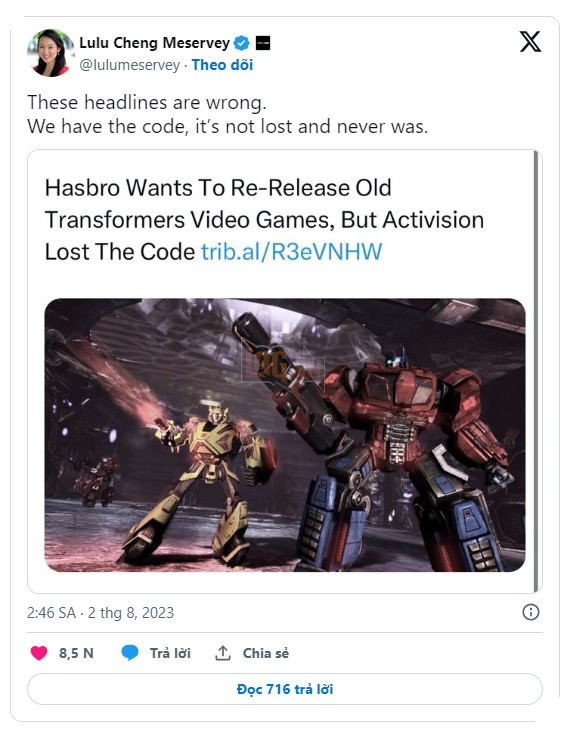The image size is (566, 731).
Task: Click the Chia sẻ text label
Action: (x=266, y=653)
